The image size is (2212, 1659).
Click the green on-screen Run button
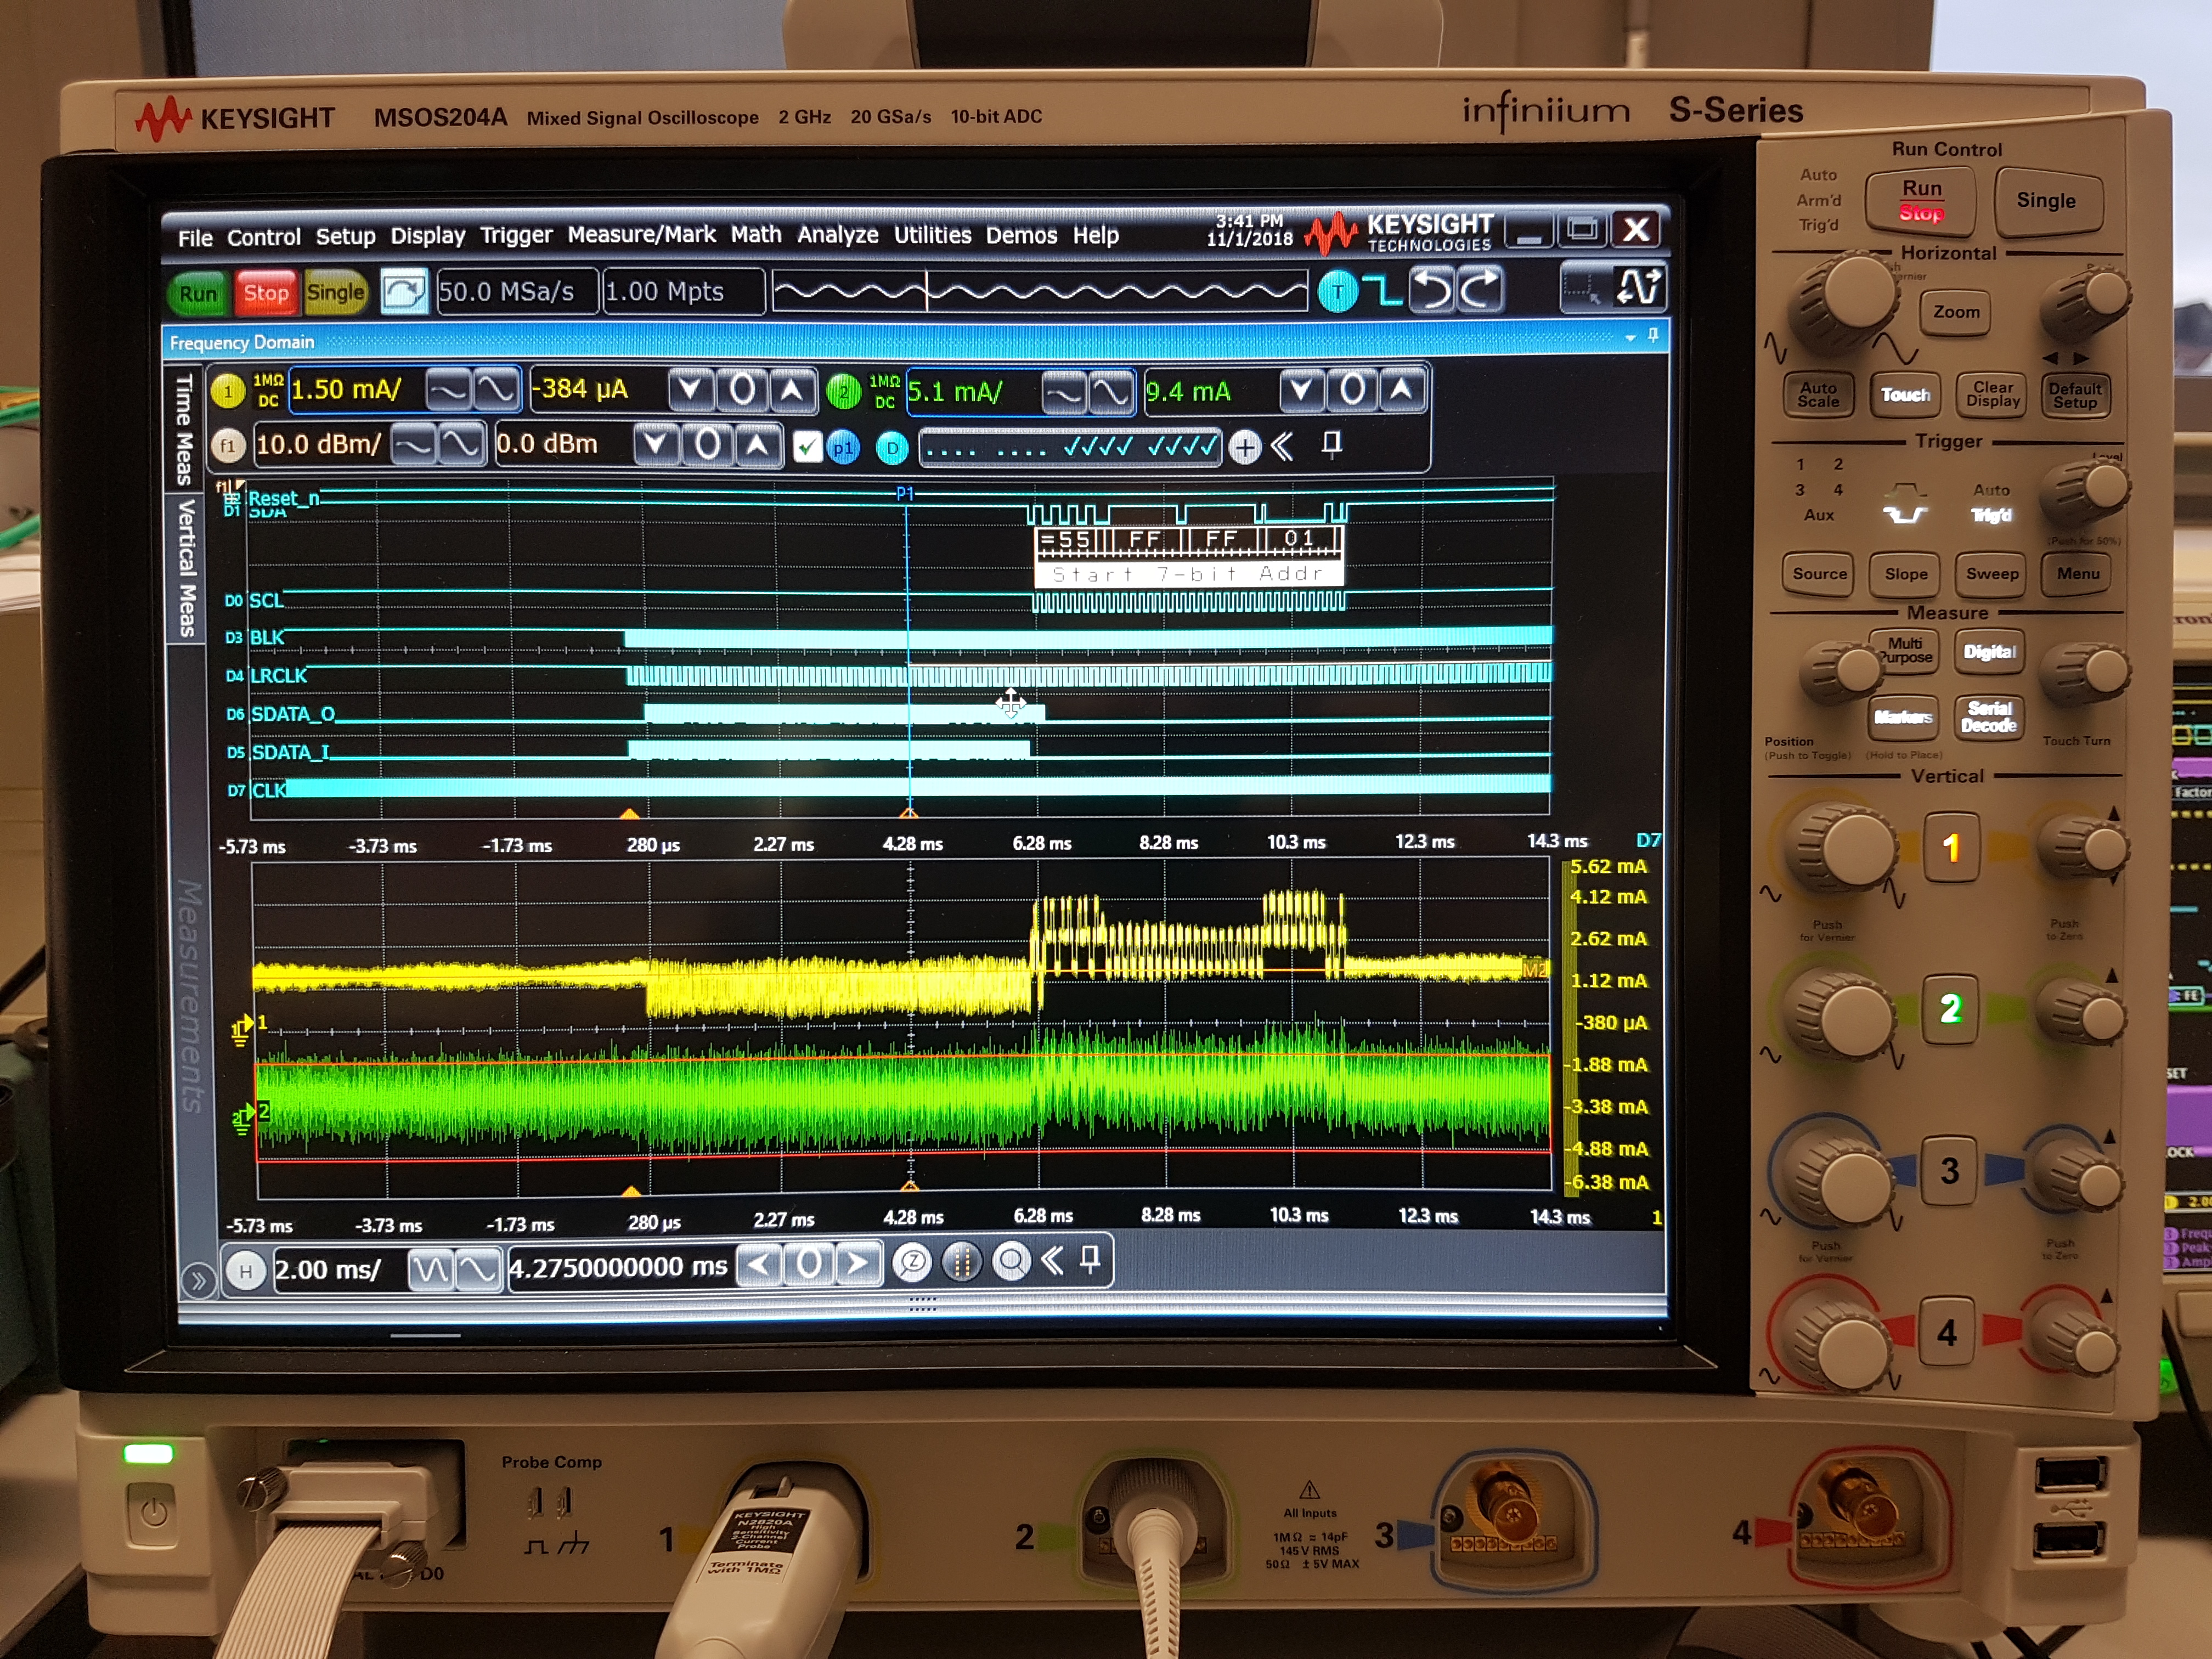click(198, 294)
